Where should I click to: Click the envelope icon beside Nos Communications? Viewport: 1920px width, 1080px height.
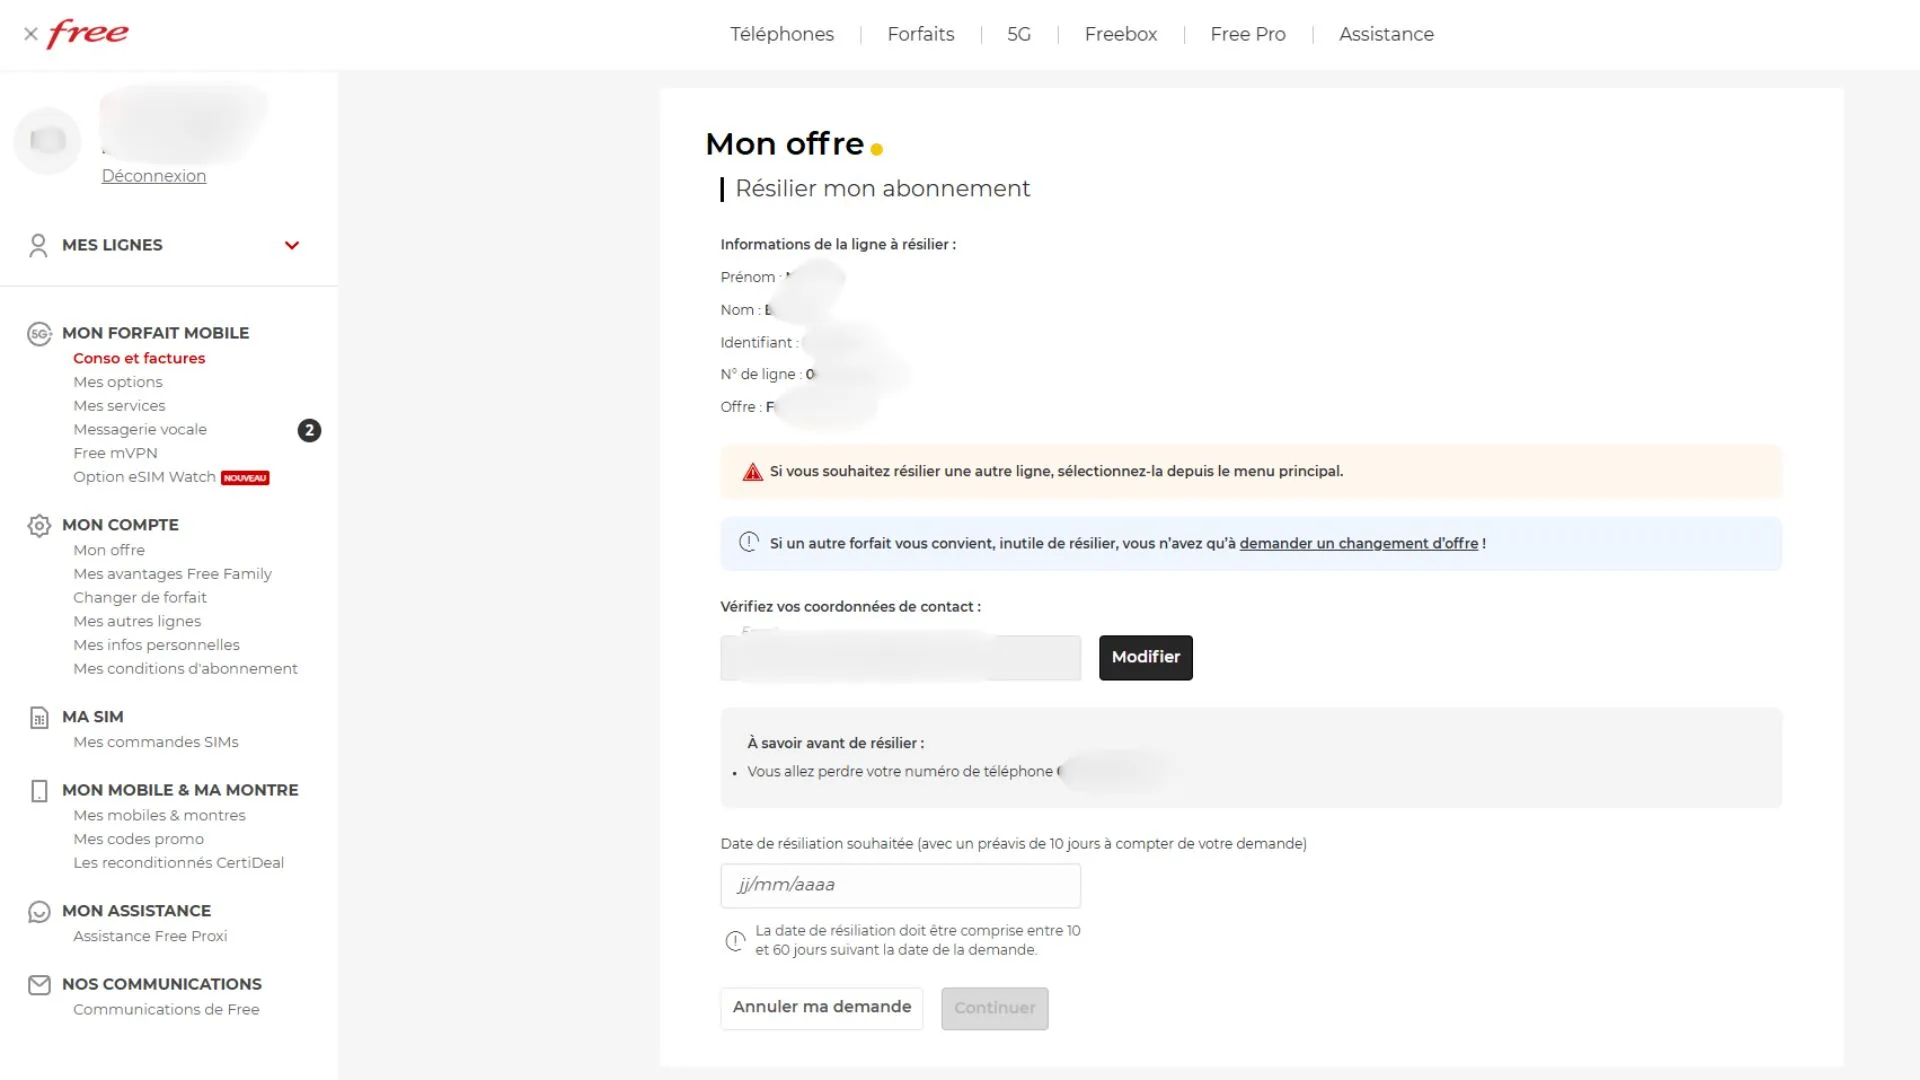pyautogui.click(x=39, y=985)
